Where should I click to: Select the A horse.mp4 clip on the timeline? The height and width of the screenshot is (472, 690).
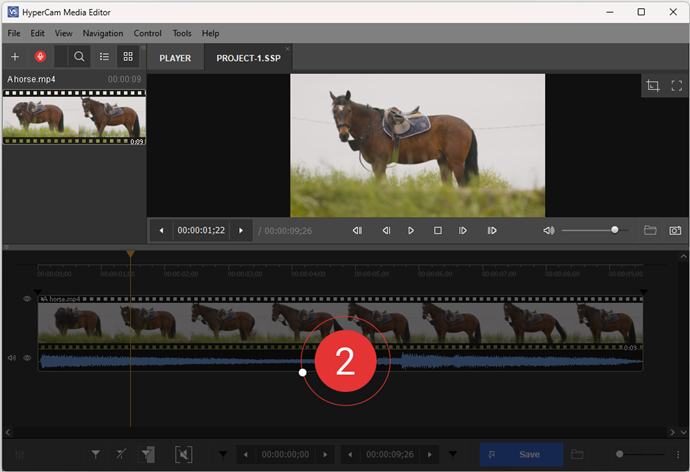coord(340,323)
